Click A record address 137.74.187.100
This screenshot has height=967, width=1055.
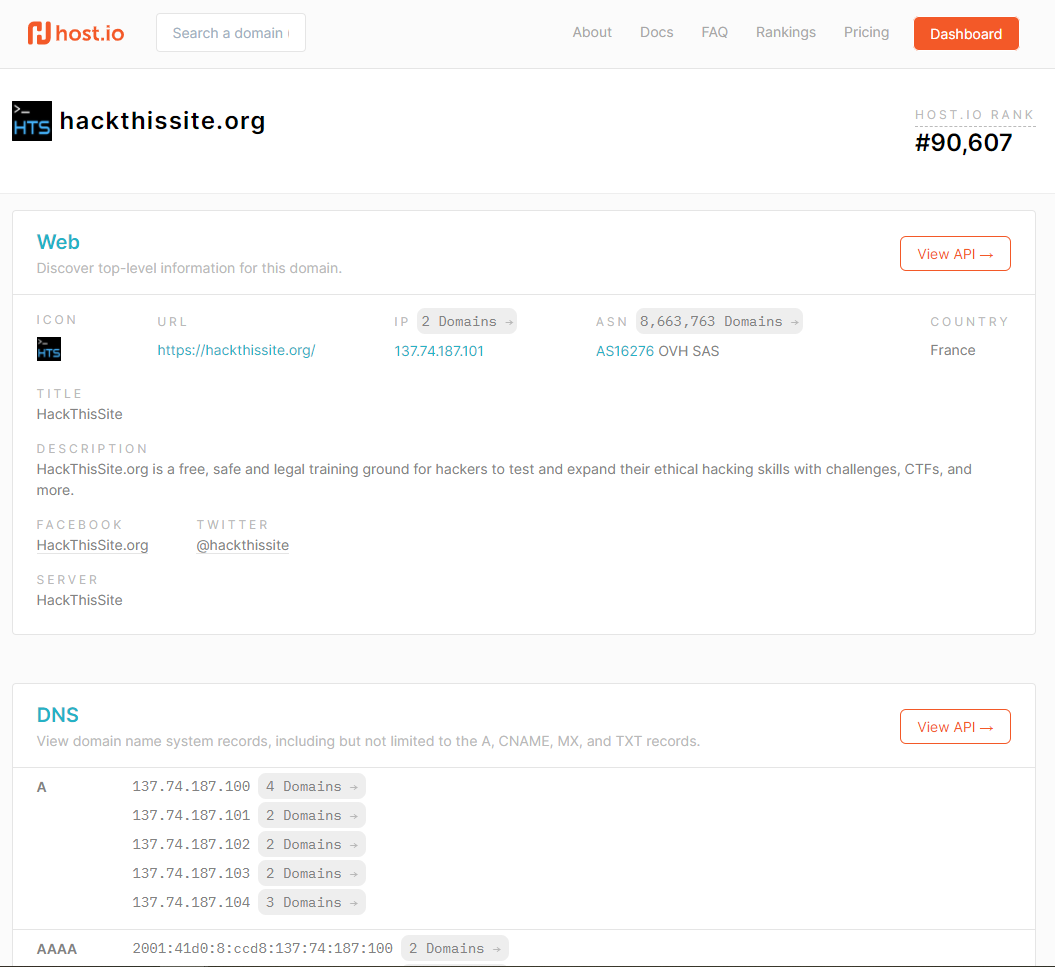[191, 787]
